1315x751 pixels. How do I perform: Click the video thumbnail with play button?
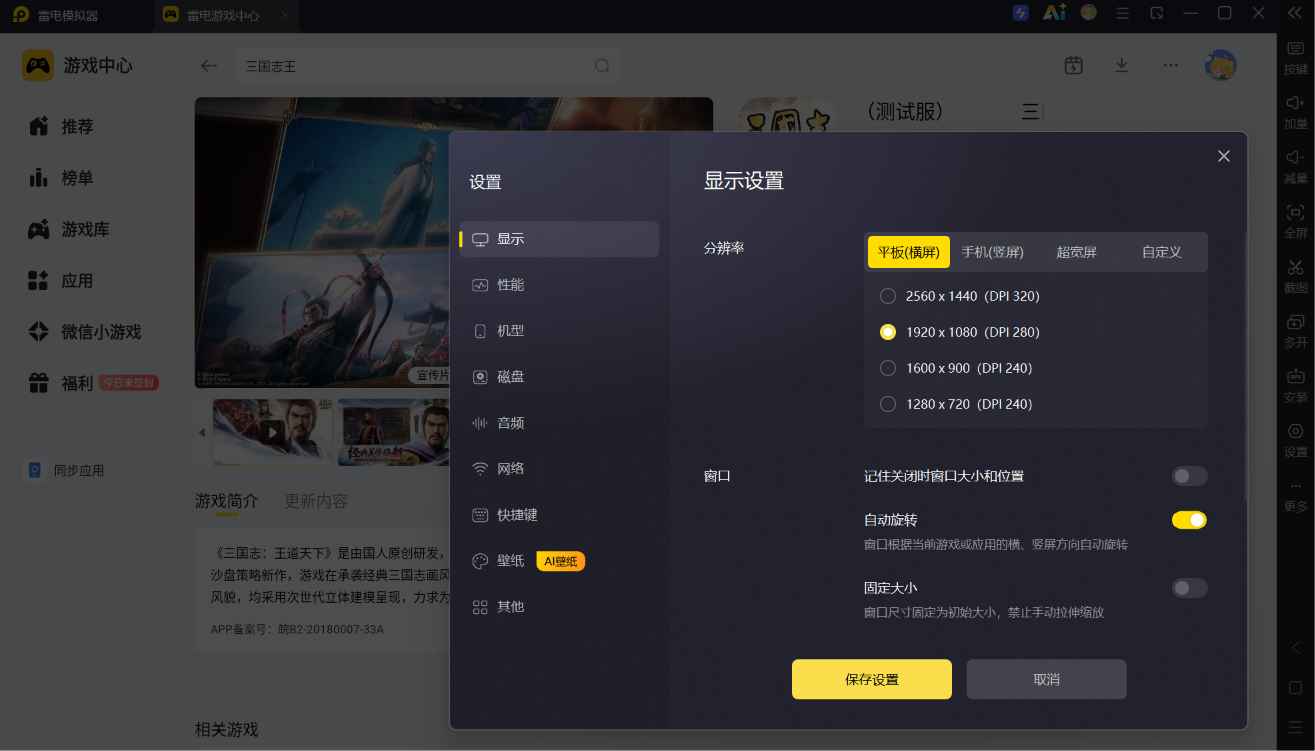pyautogui.click(x=272, y=432)
